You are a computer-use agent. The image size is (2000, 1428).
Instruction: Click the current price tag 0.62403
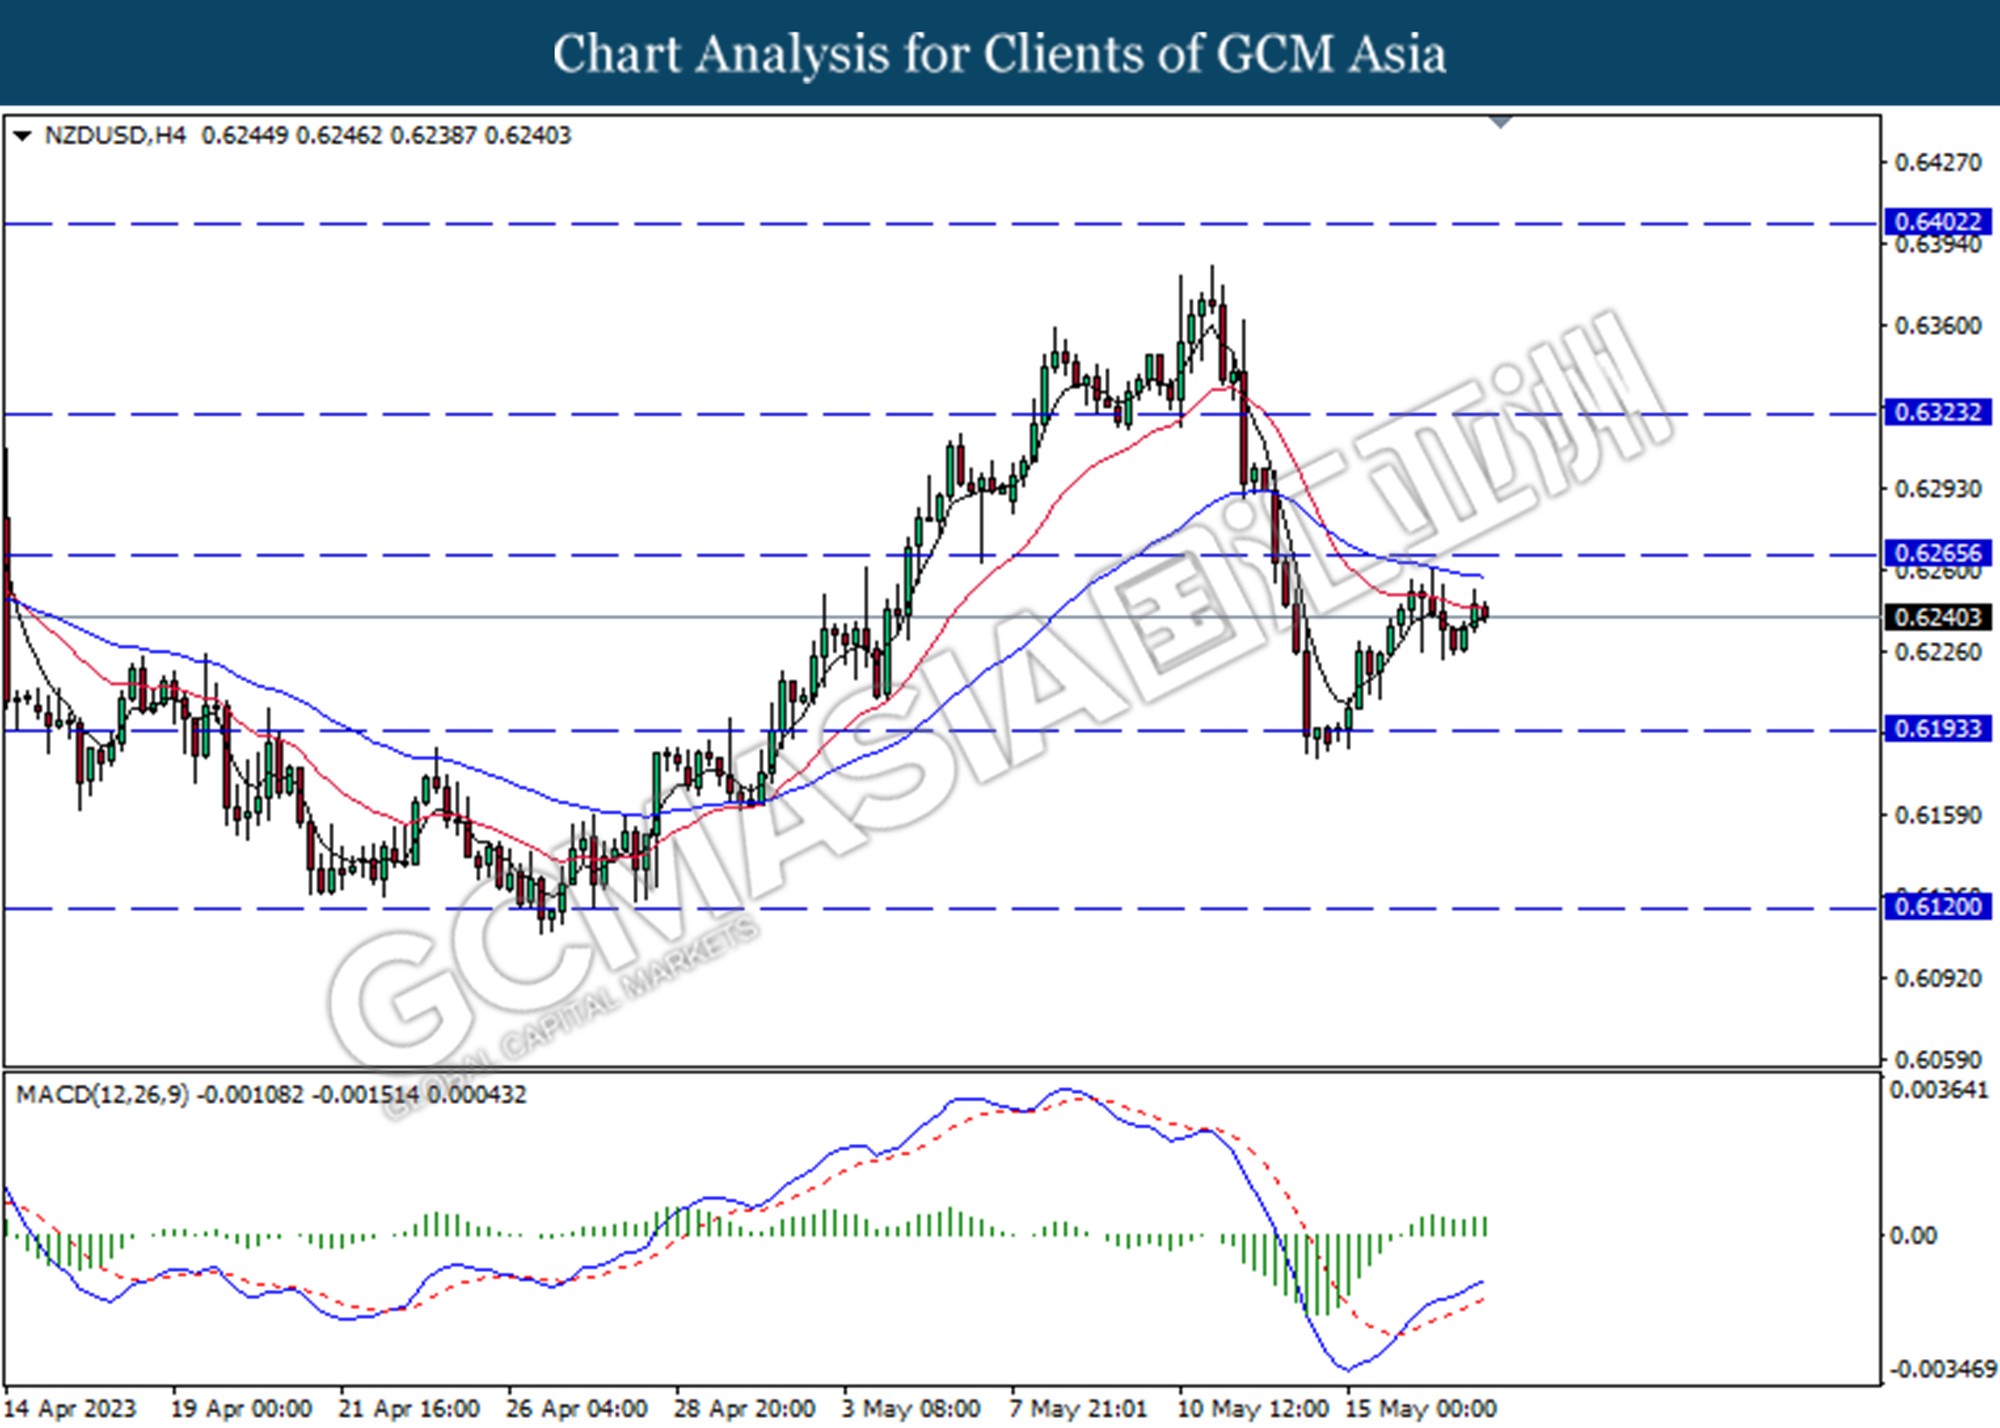[1938, 617]
